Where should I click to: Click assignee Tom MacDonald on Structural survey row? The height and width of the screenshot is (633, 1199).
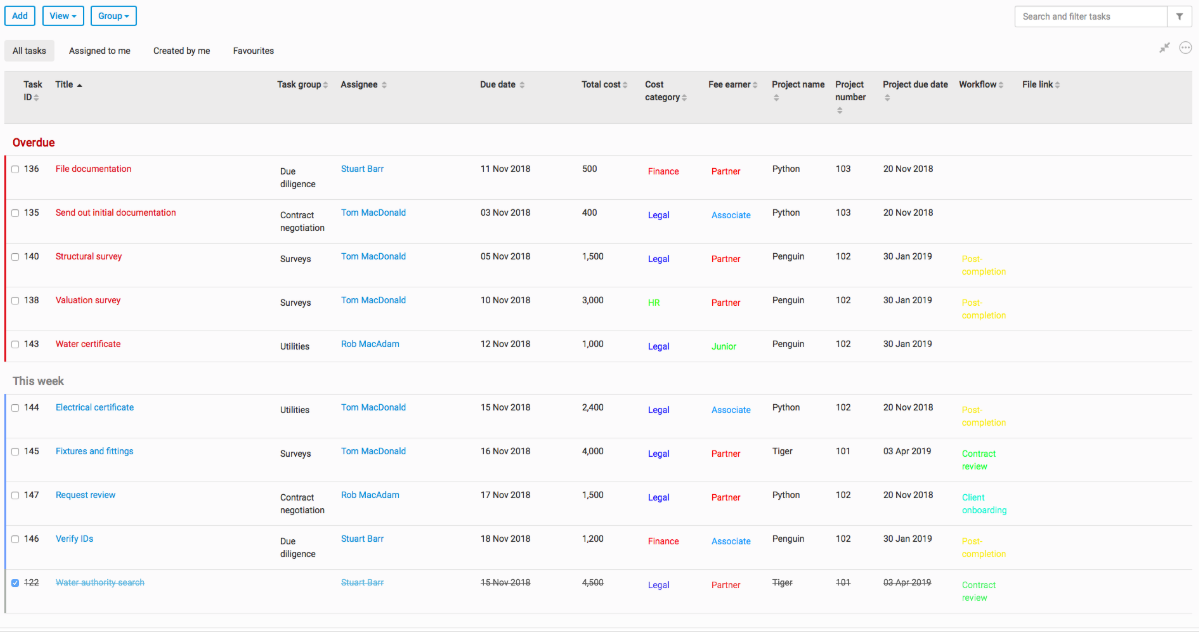tap(373, 256)
